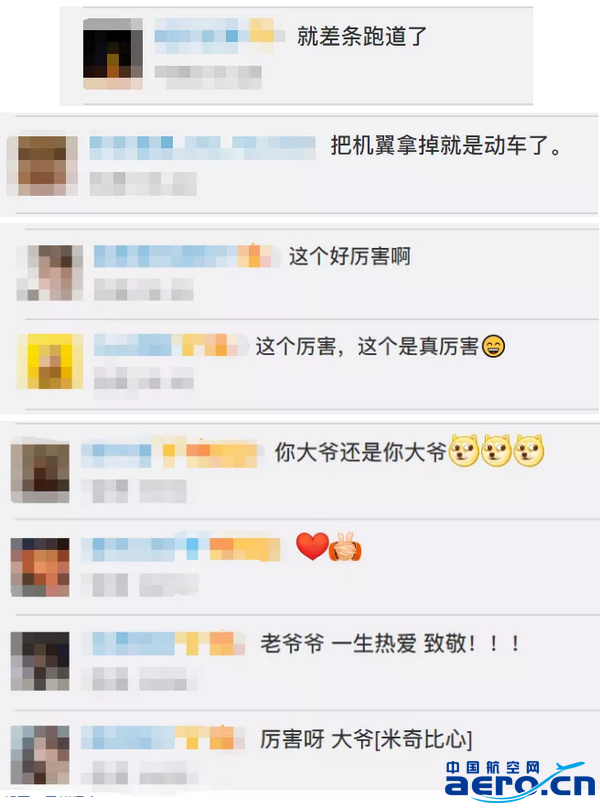Click the 中国航空网 watermark text
The width and height of the screenshot is (600, 808).
click(492, 768)
